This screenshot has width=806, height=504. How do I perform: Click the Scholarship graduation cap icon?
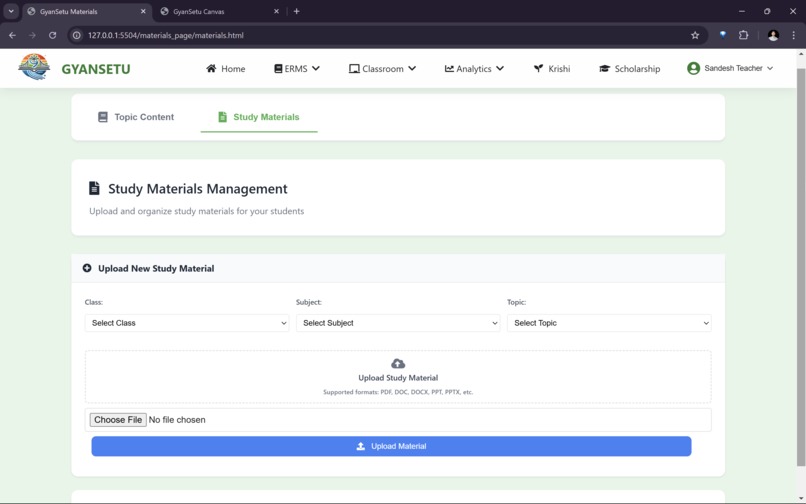[604, 68]
